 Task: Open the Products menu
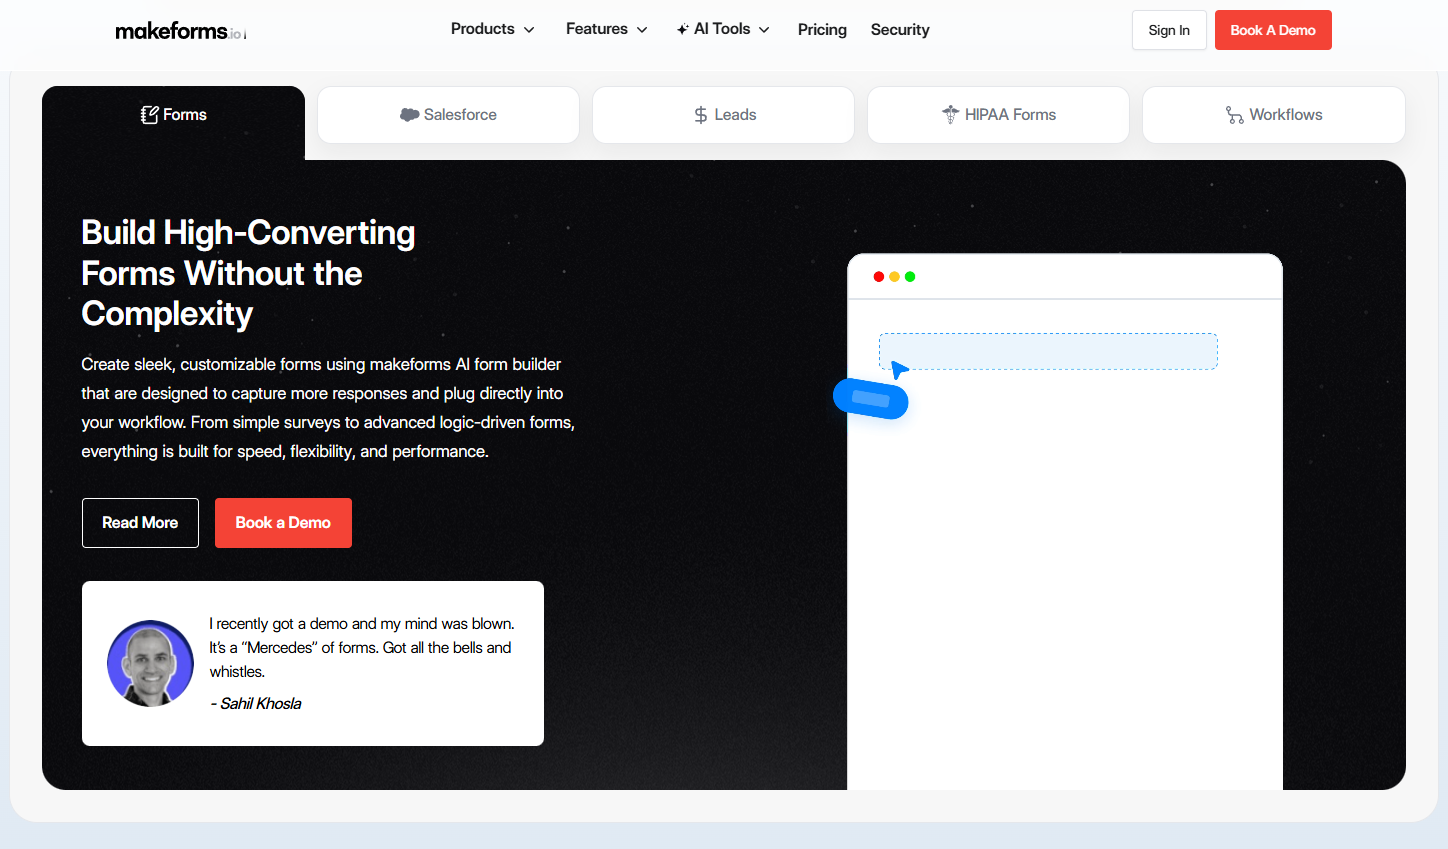pyautogui.click(x=493, y=29)
